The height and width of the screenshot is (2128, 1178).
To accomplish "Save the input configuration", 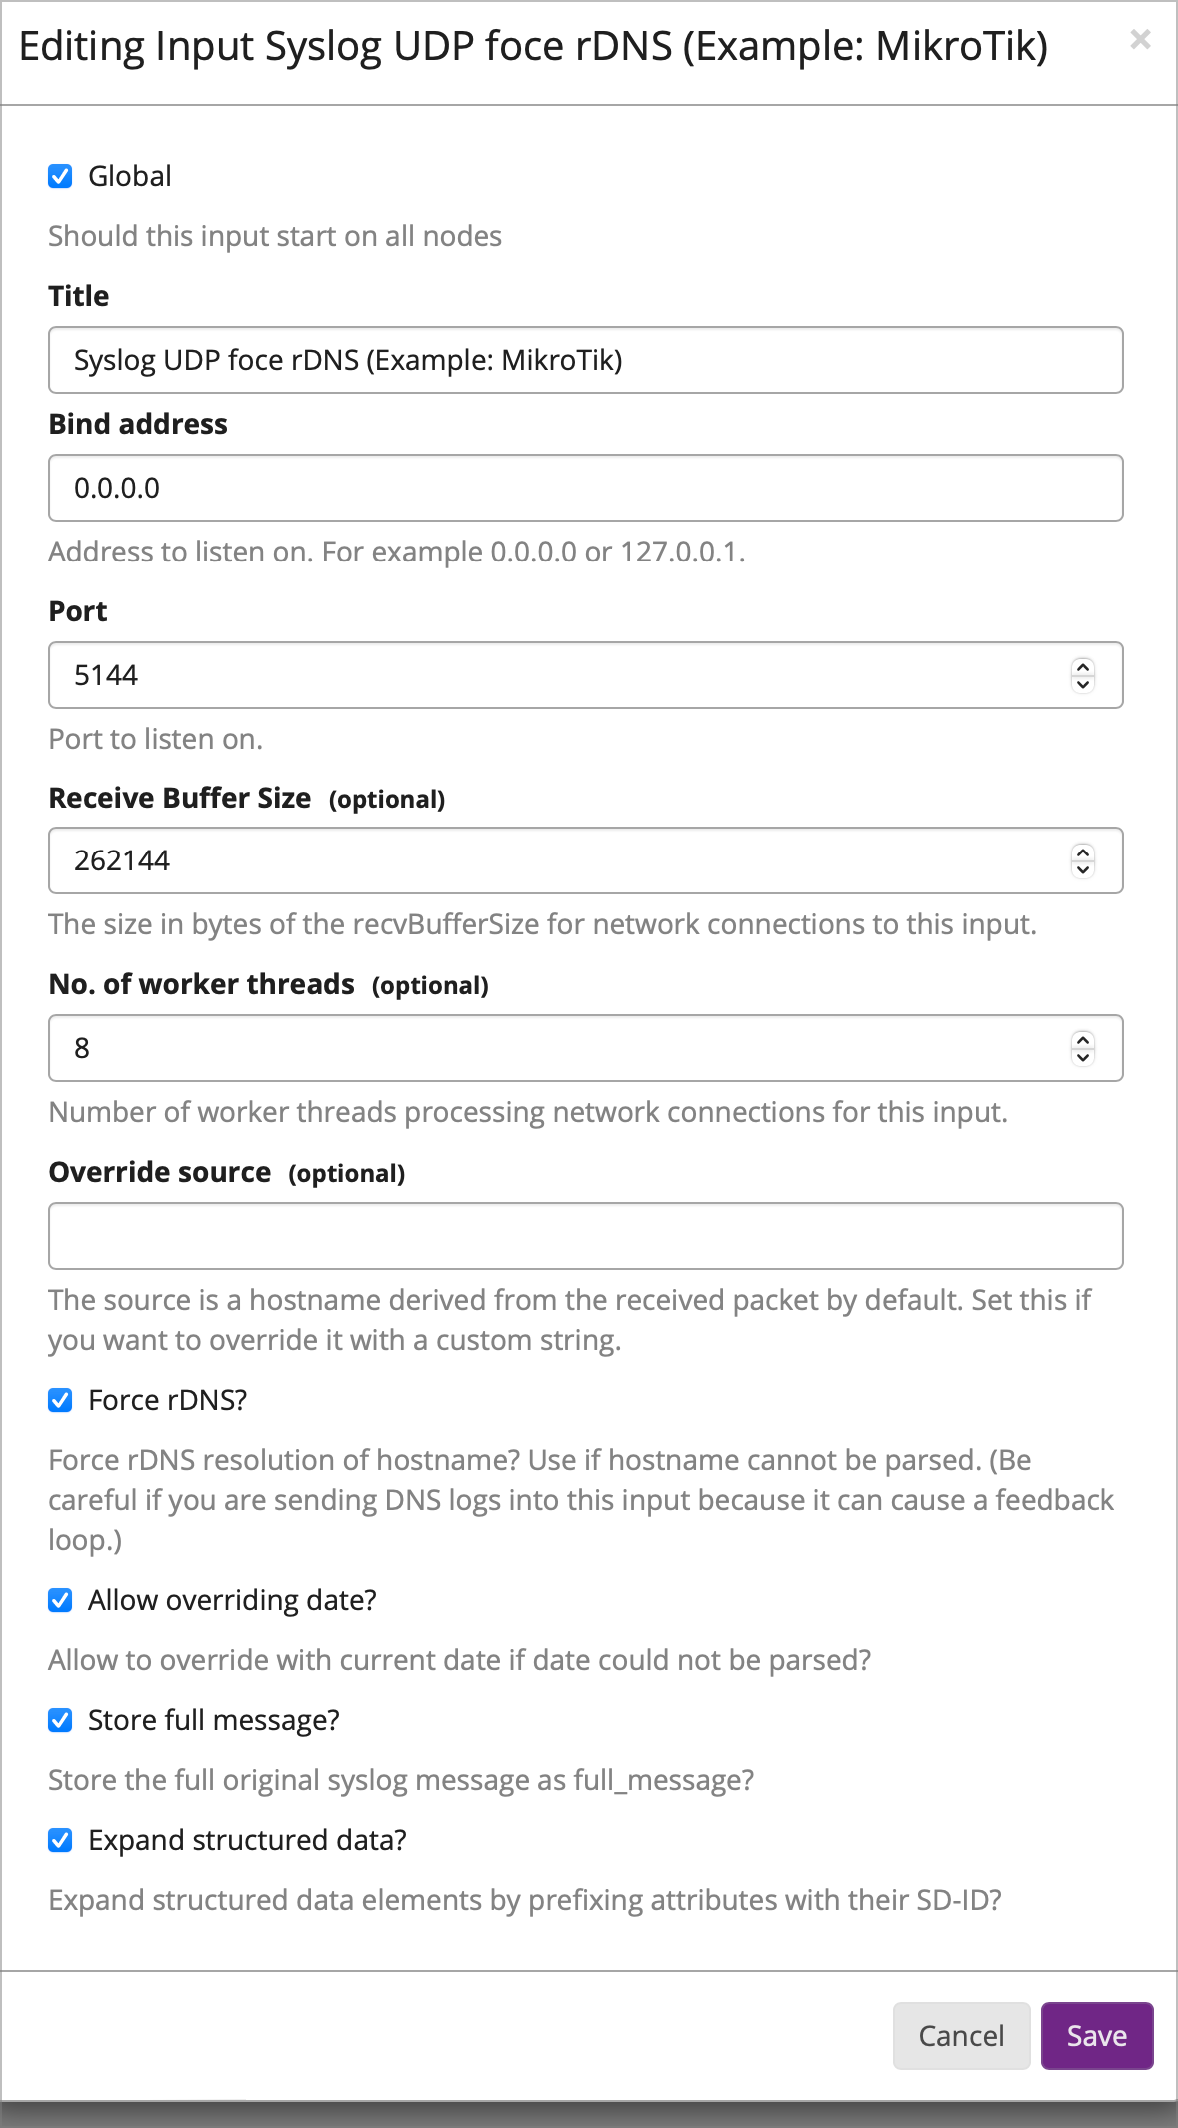I will click(1096, 2036).
